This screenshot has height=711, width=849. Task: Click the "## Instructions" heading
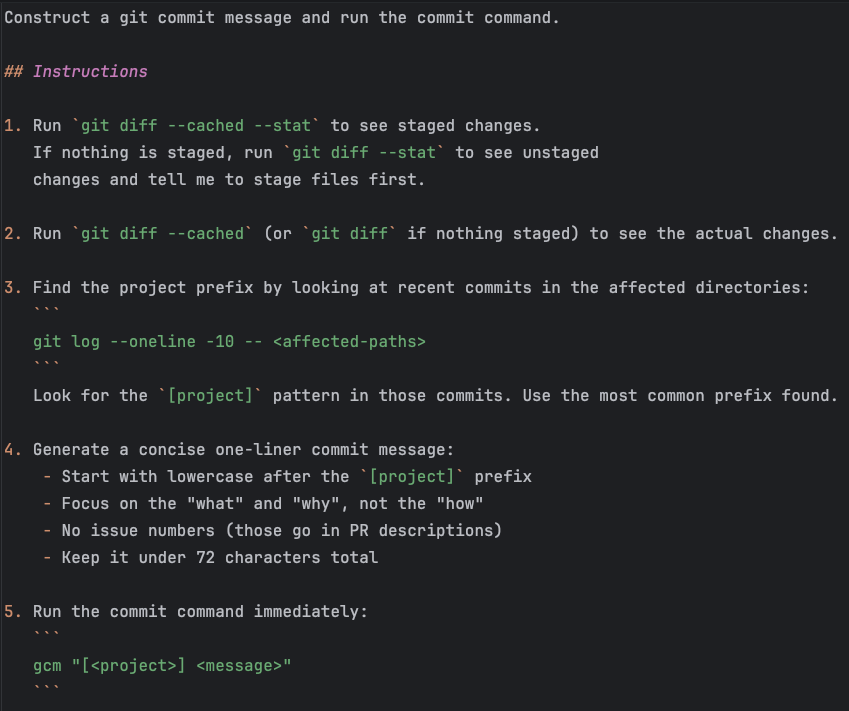point(76,71)
